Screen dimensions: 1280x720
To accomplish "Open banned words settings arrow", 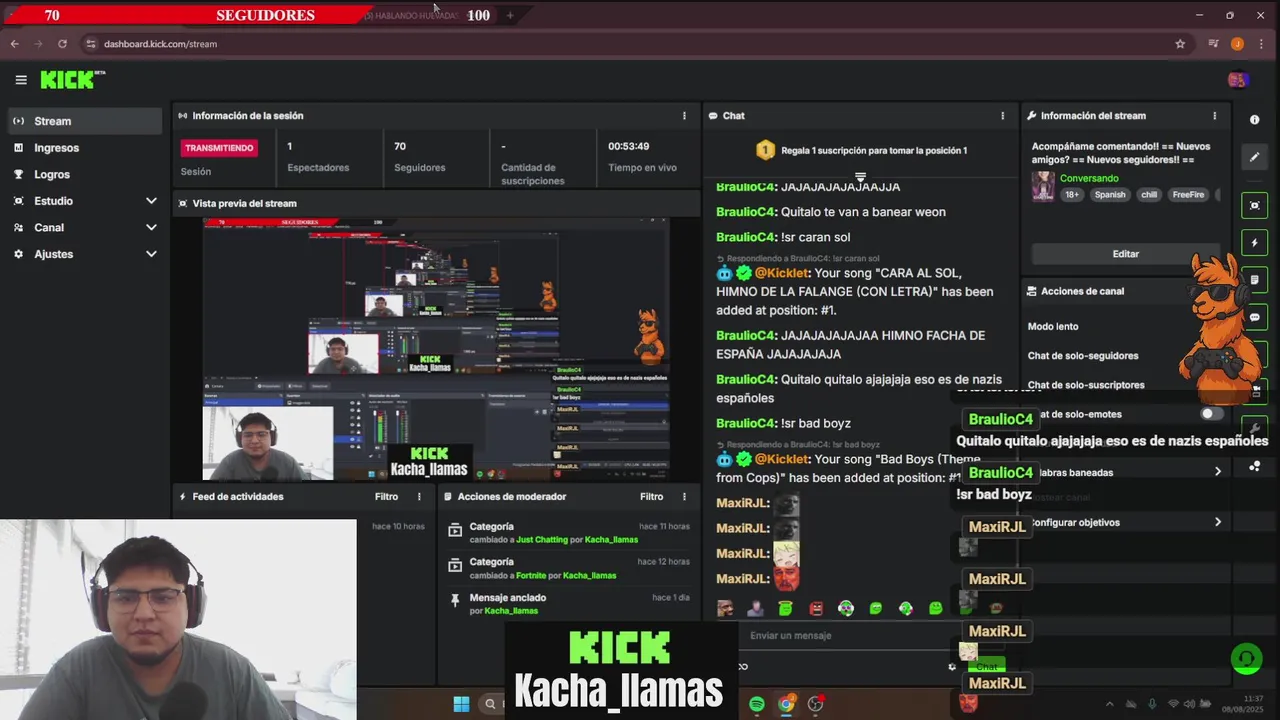I will (1217, 472).
